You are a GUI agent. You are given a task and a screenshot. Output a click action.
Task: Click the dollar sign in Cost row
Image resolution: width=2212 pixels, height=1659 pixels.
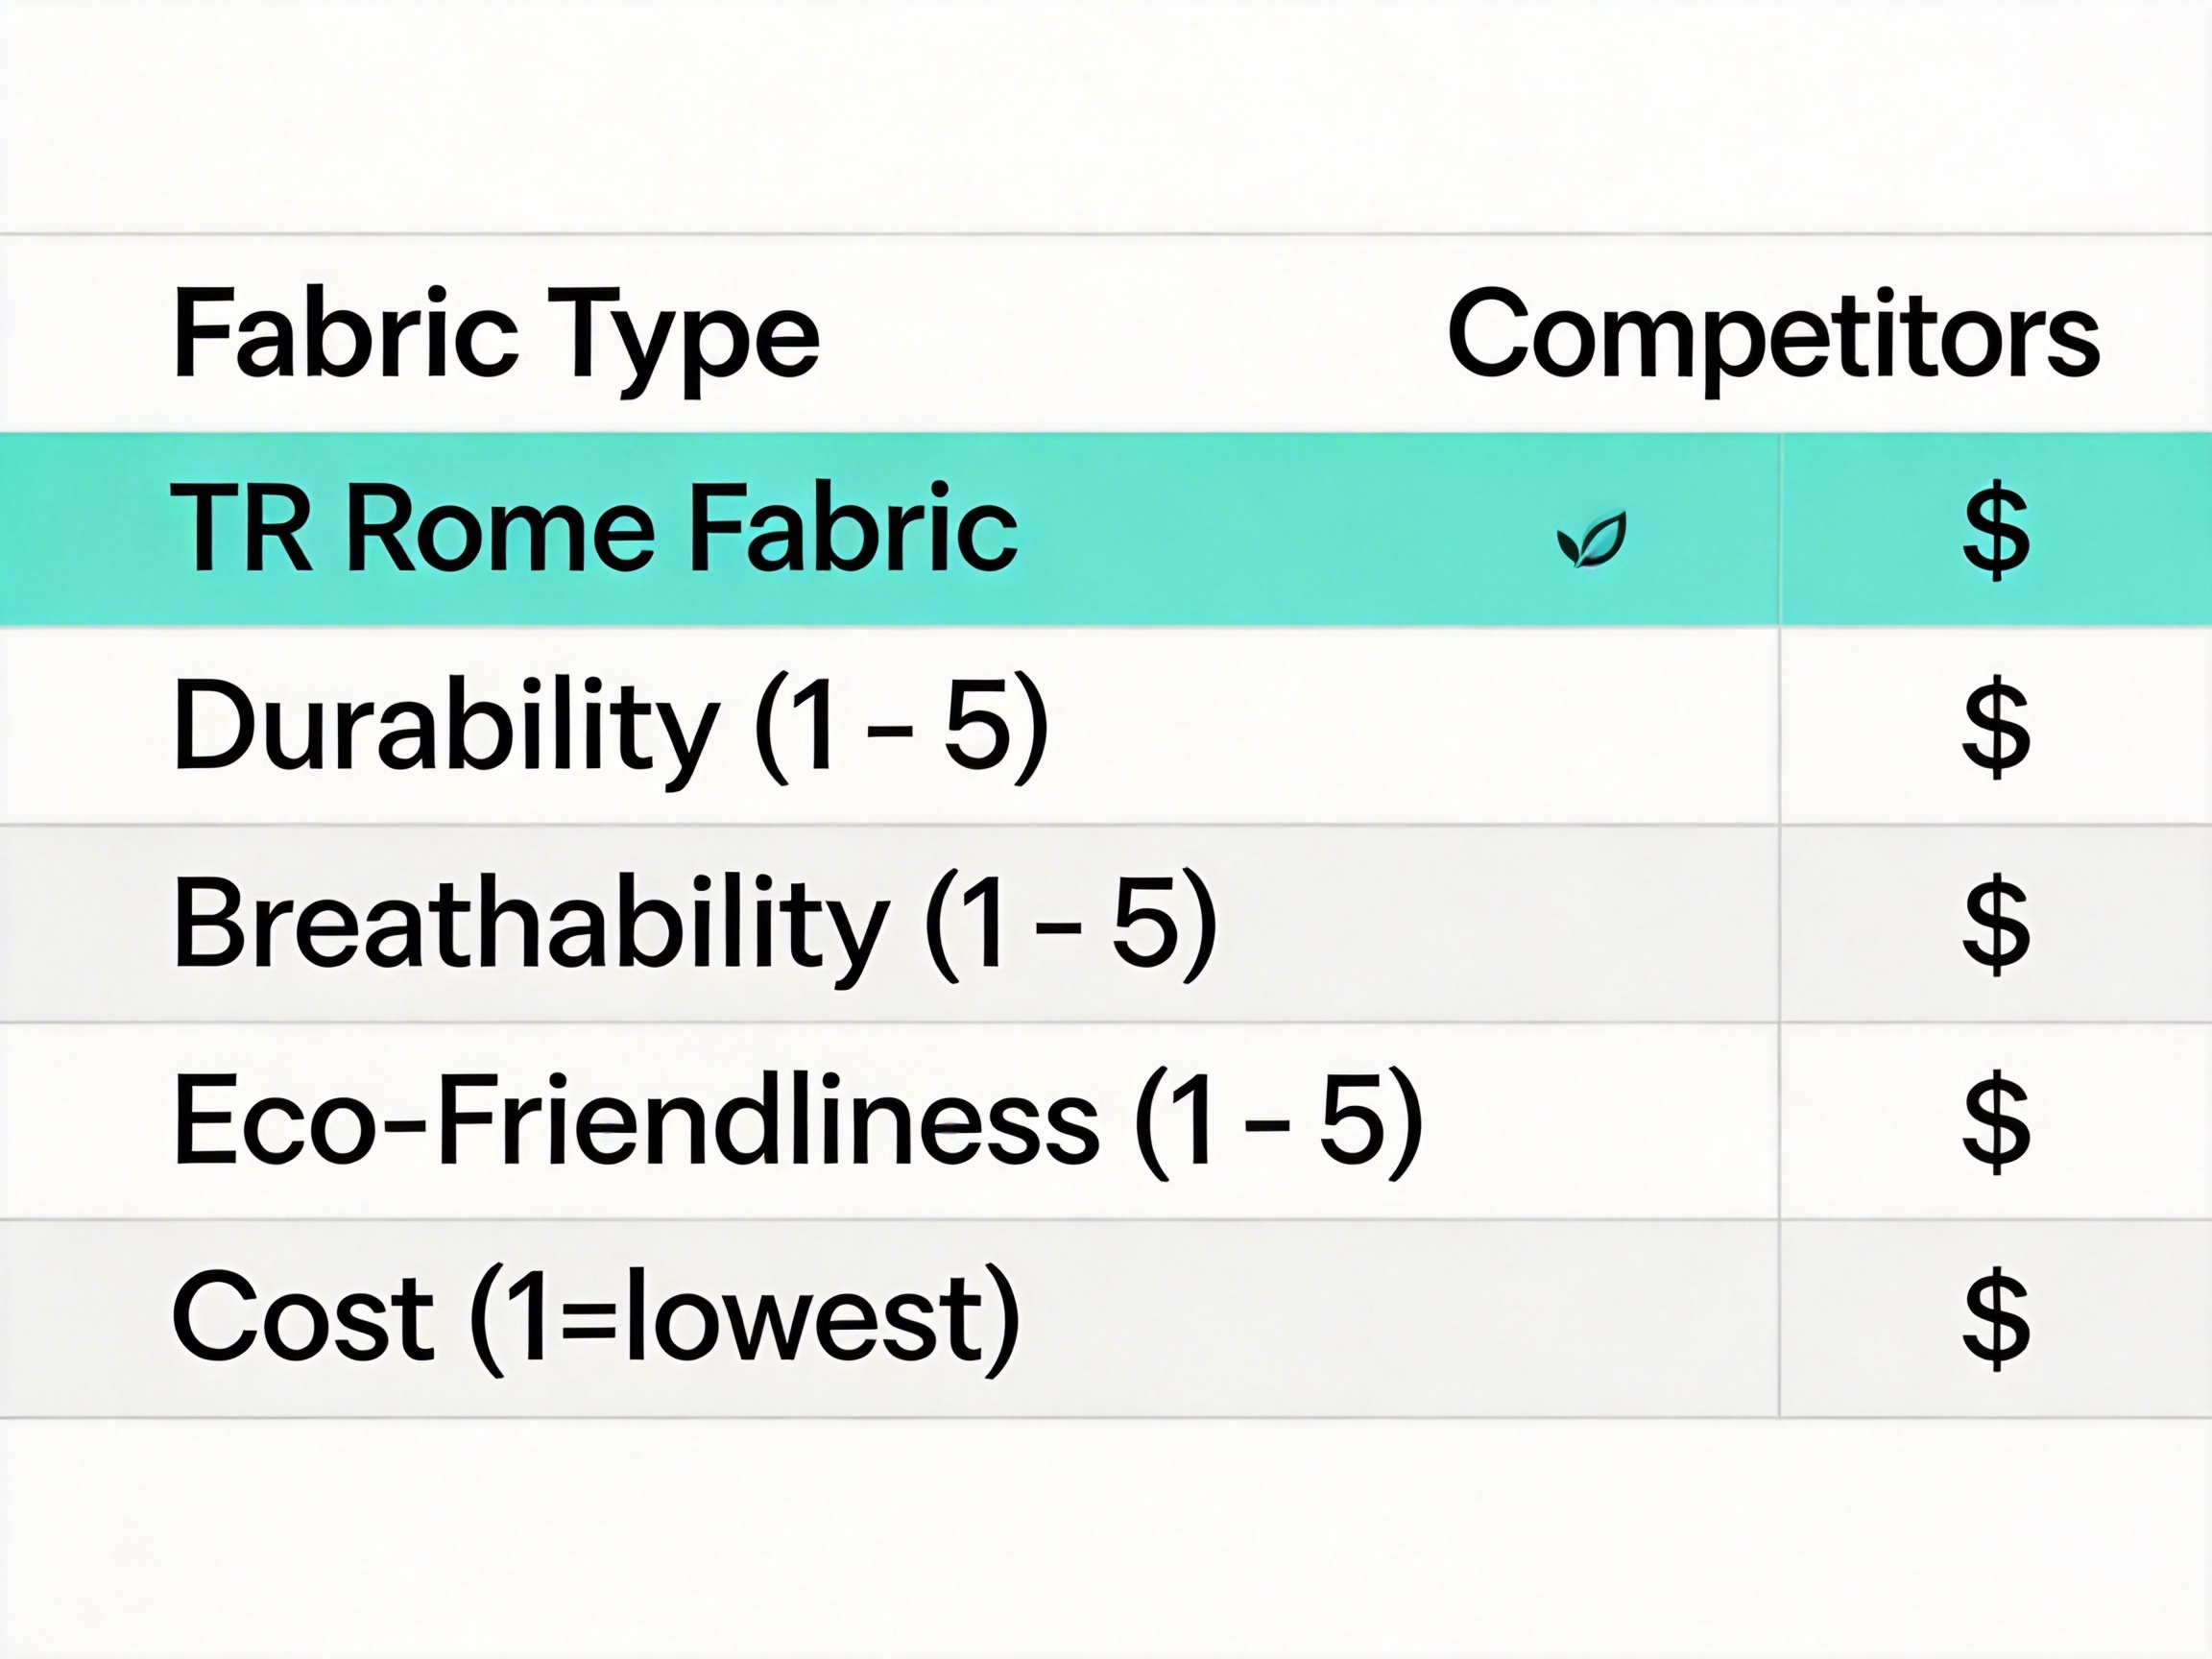1996,1317
